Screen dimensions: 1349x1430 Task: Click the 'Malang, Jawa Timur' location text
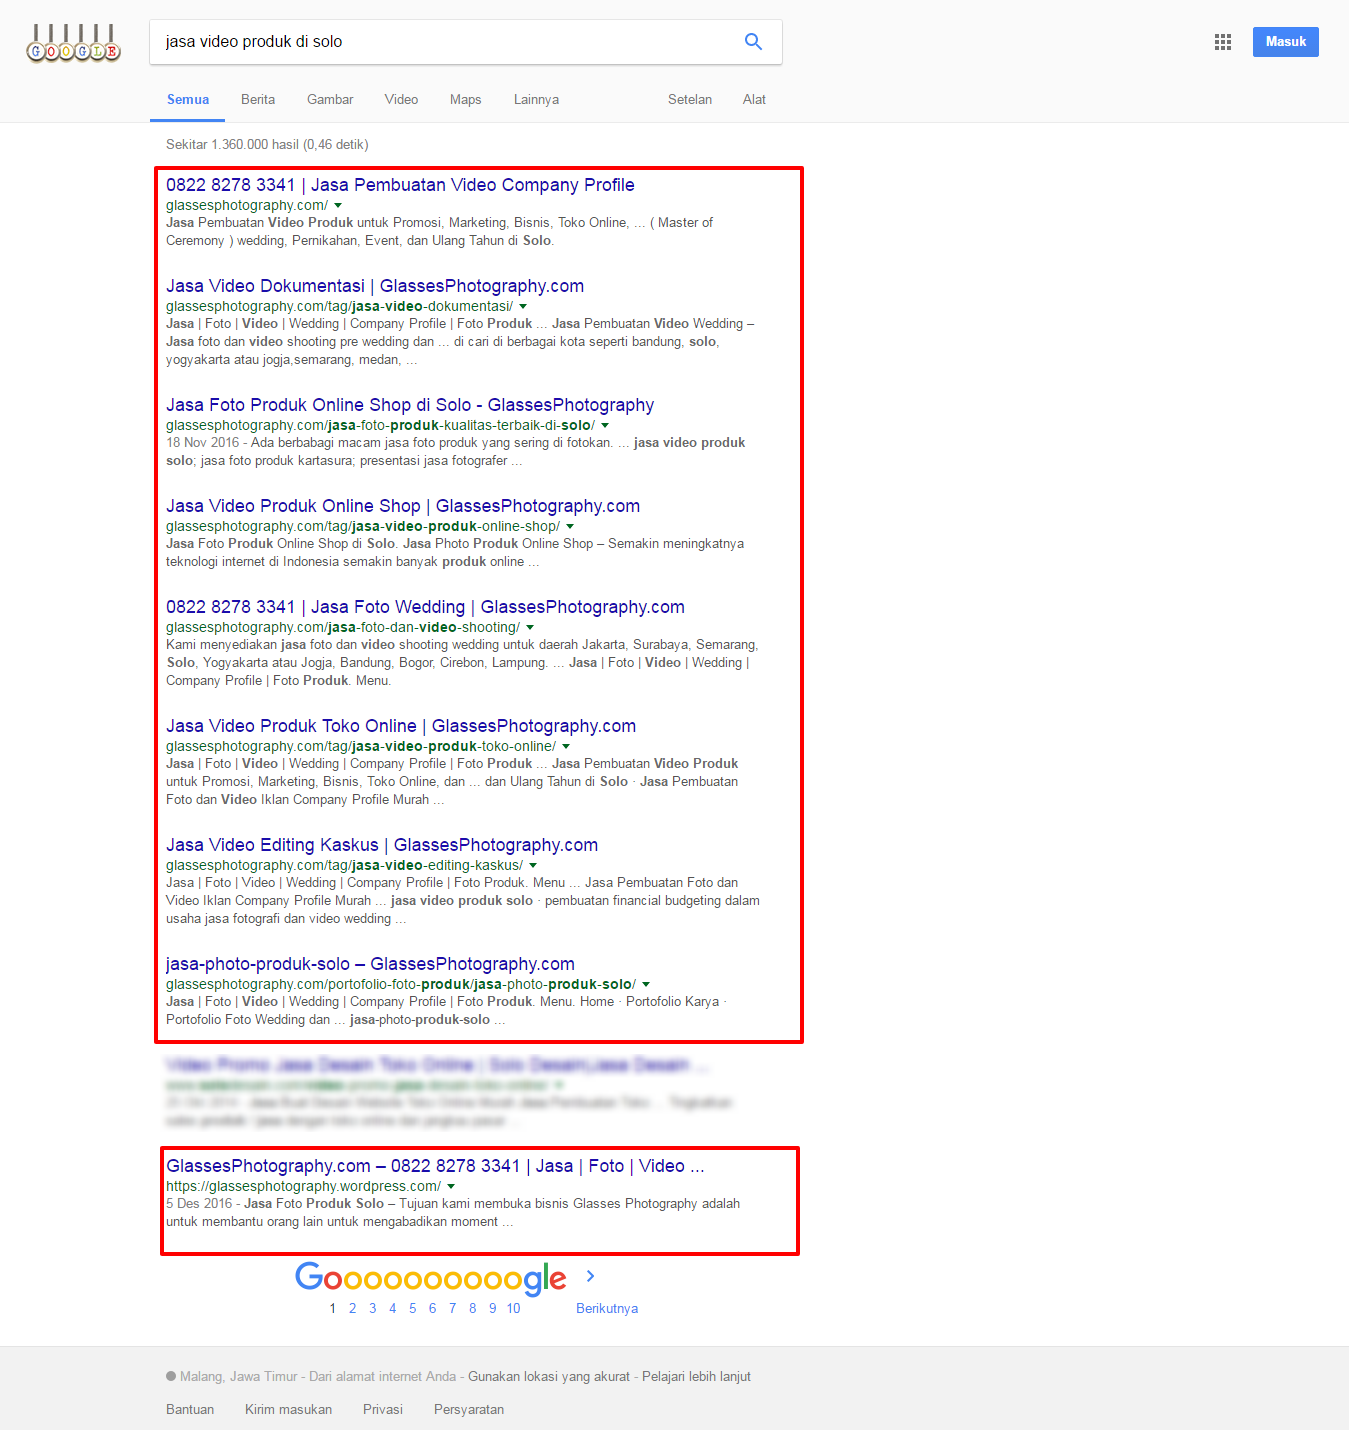point(239,1377)
